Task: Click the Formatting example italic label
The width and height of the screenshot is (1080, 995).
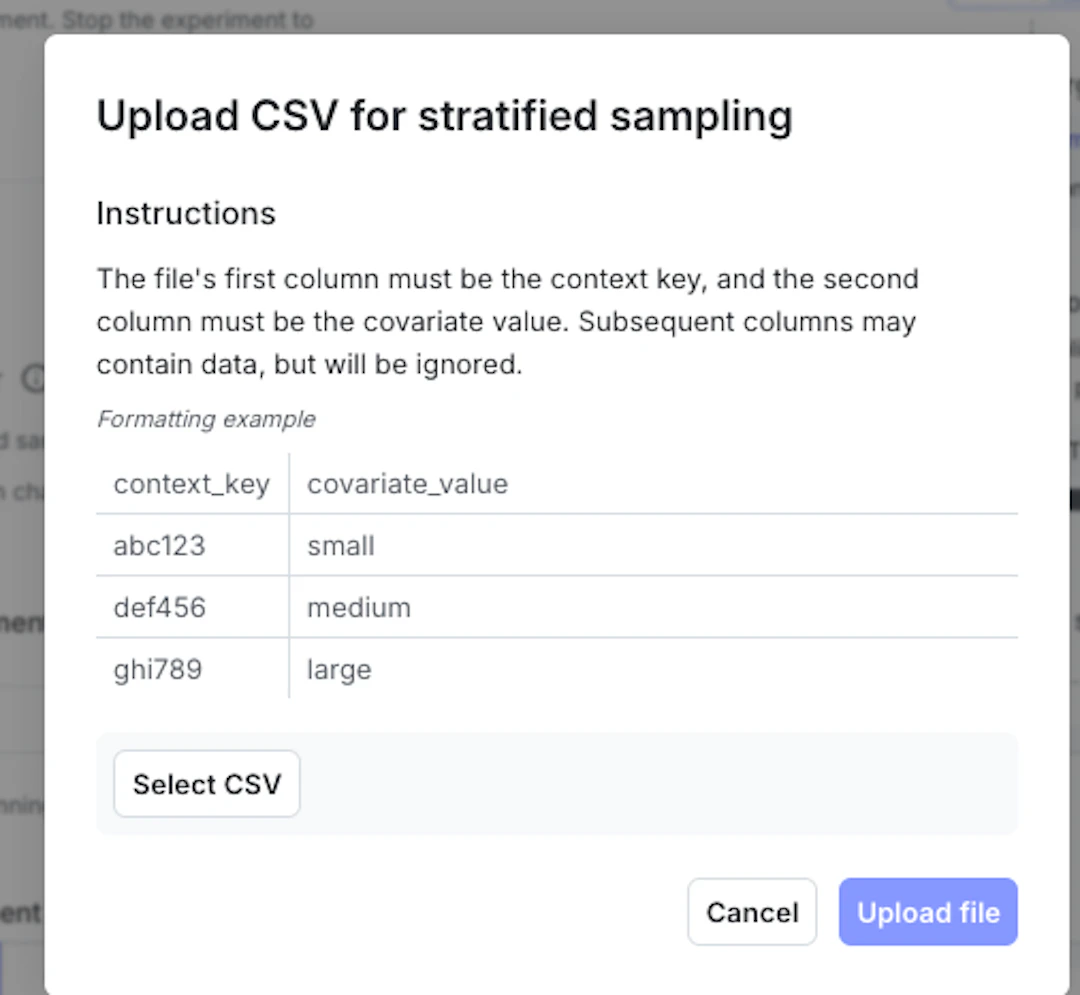Action: click(206, 419)
